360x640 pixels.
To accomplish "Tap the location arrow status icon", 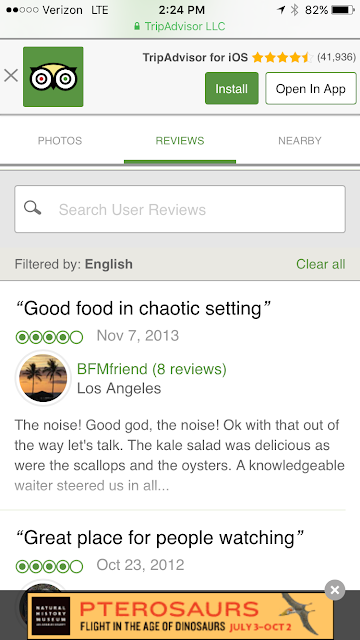I will pyautogui.click(x=281, y=10).
